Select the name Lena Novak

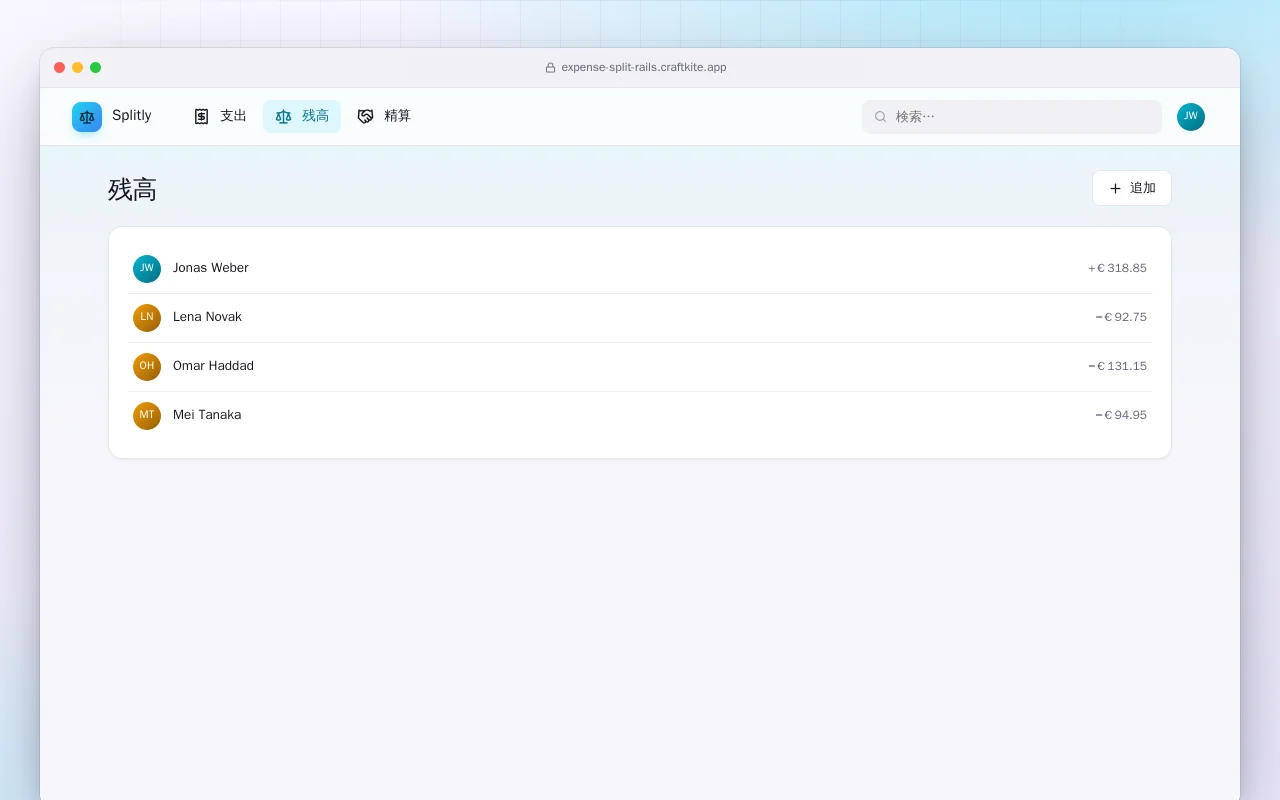pos(207,317)
